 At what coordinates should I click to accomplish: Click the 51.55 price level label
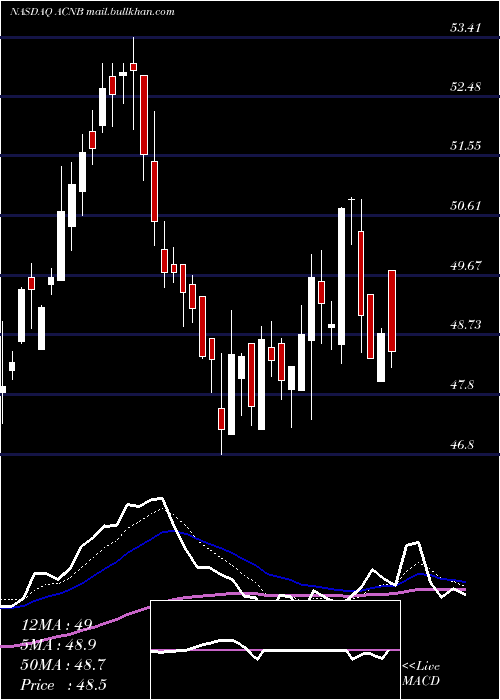(x=466, y=146)
